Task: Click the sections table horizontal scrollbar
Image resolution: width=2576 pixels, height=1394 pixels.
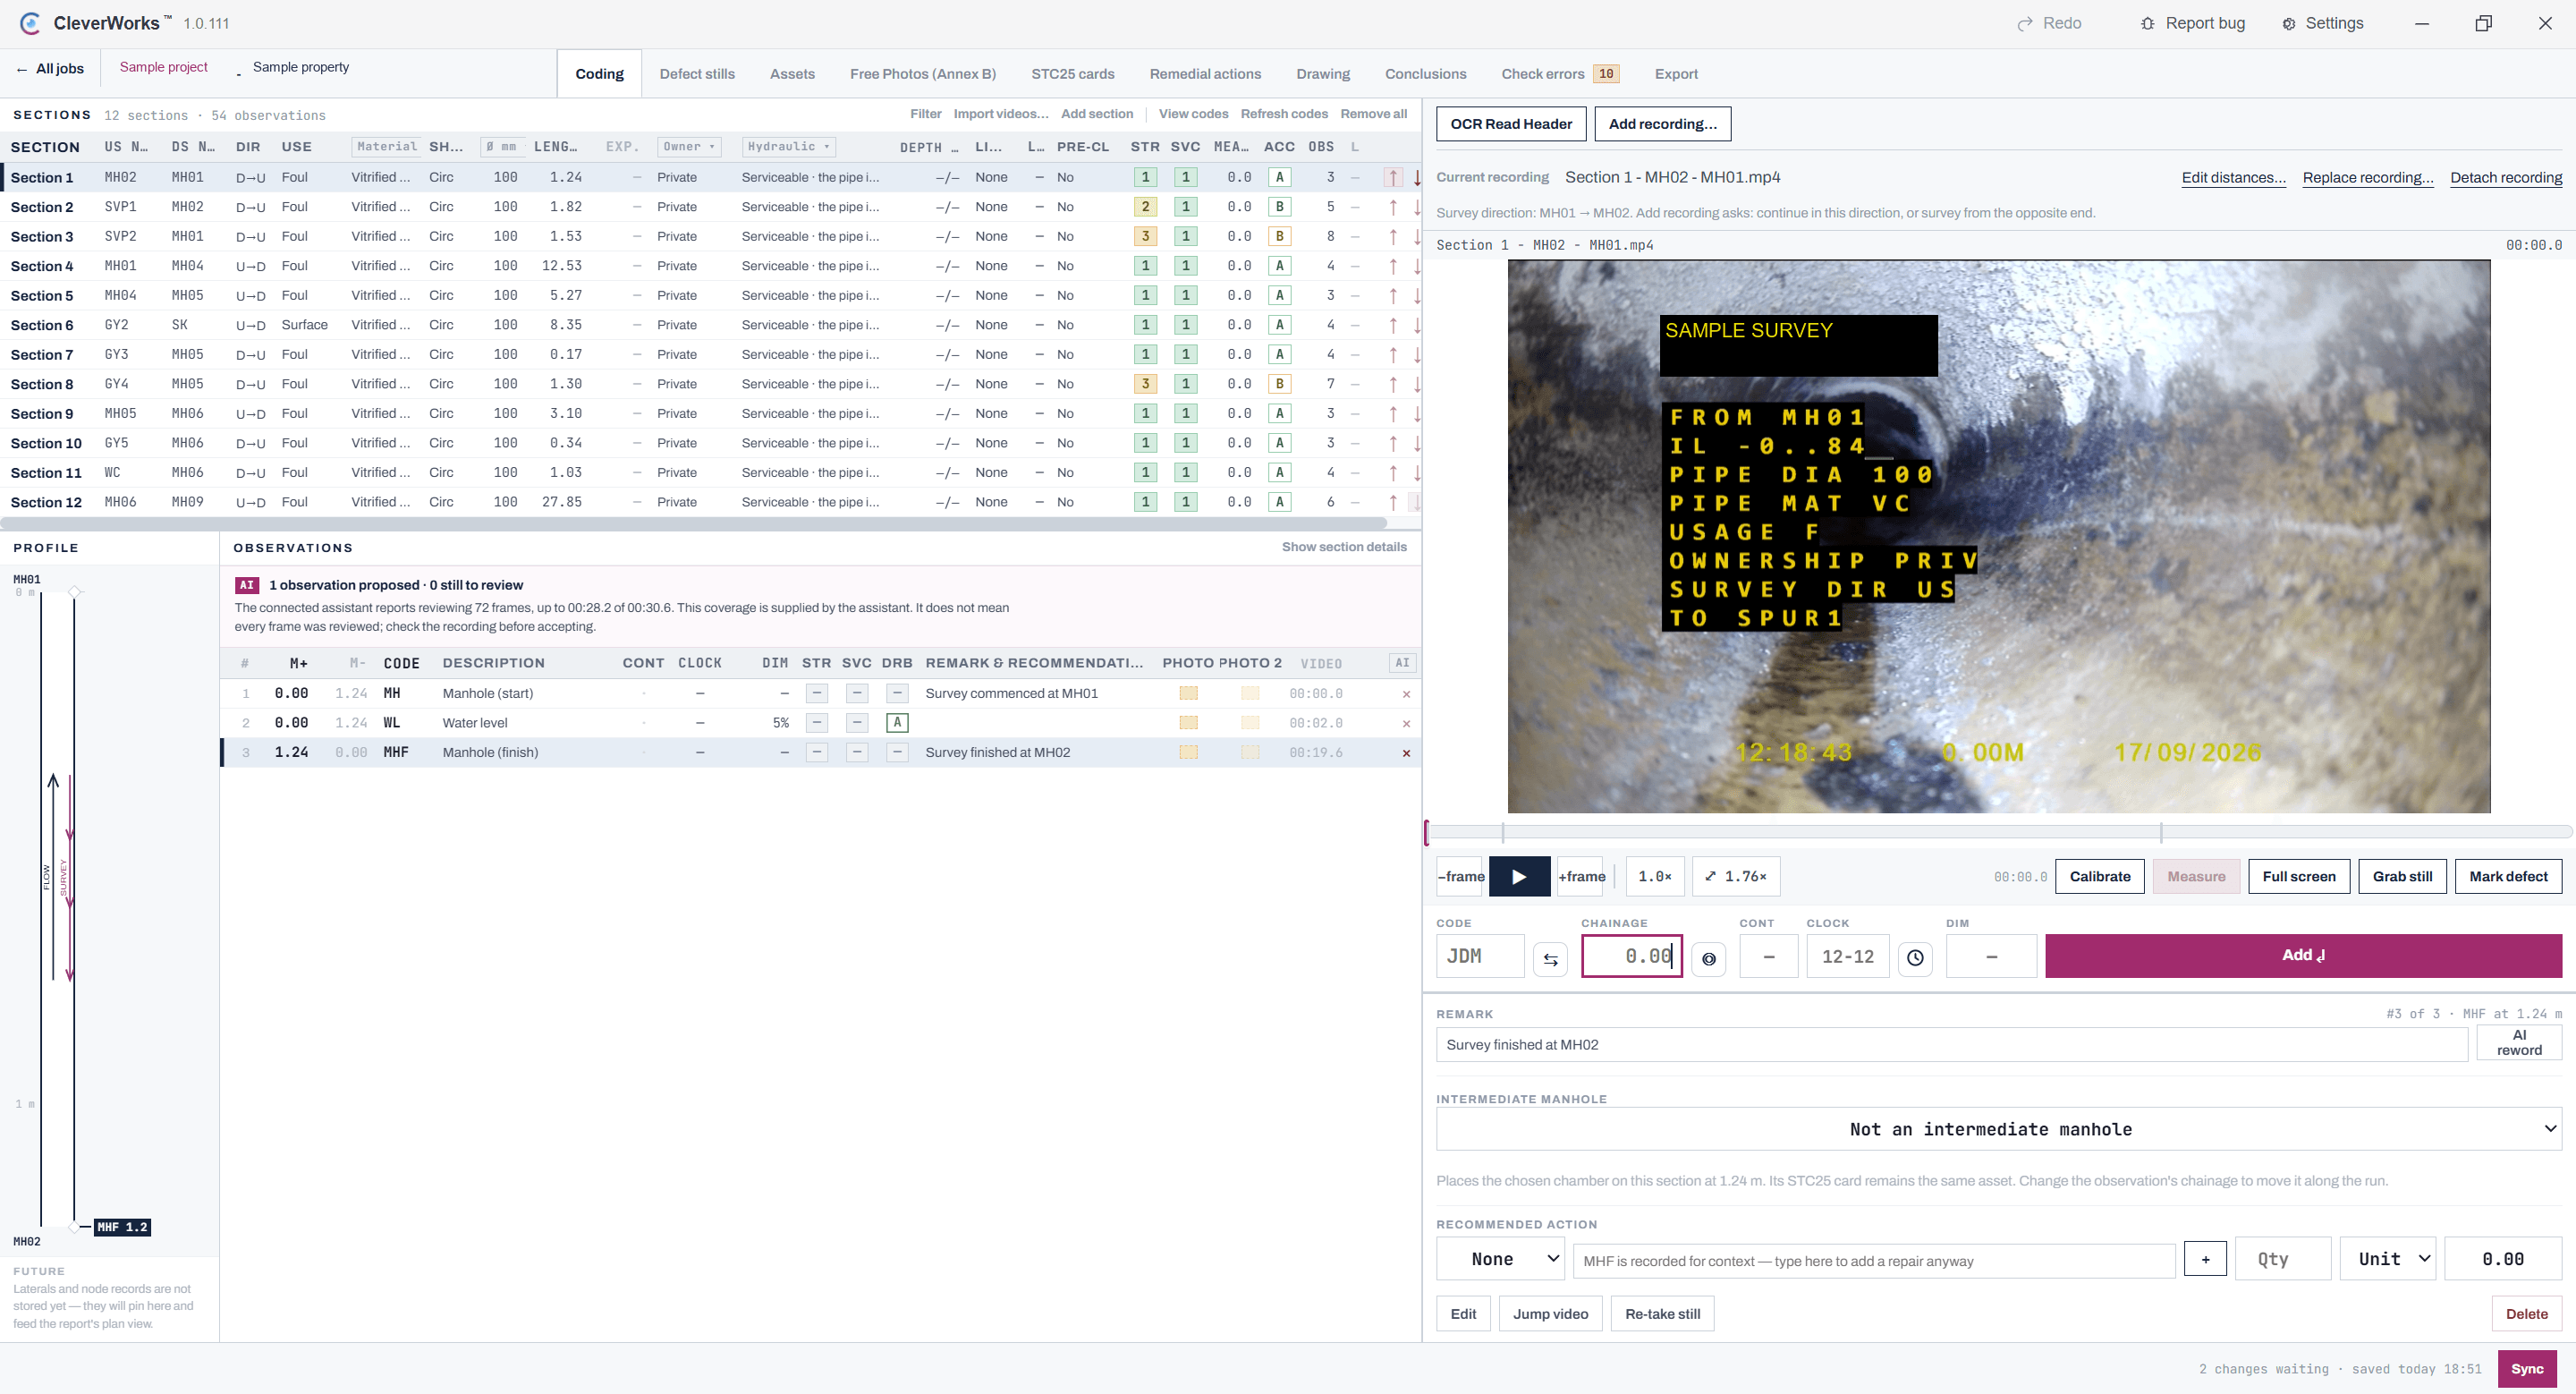Action: tap(693, 523)
